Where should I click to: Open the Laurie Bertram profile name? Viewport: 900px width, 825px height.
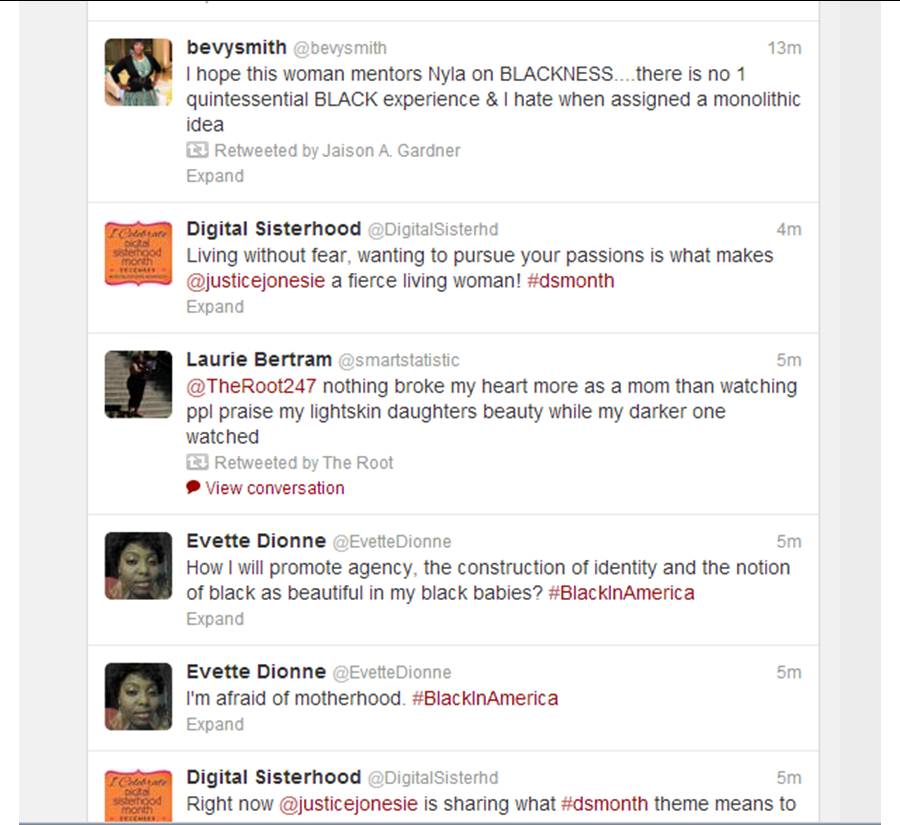[259, 359]
